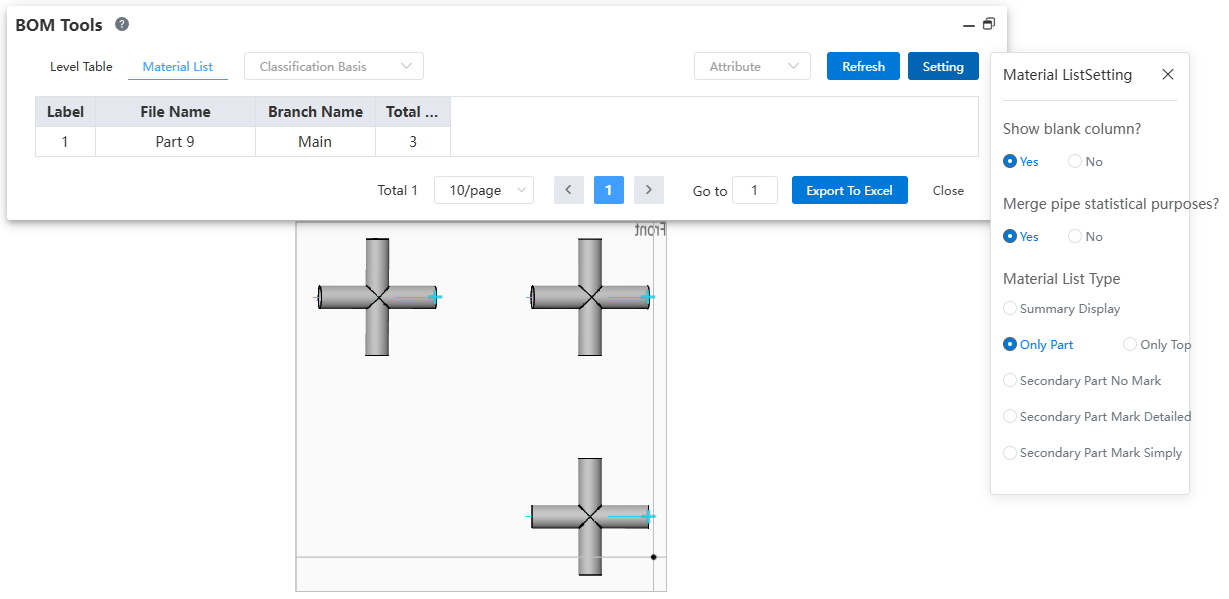Viewport: 1229px width, 599px height.
Task: Open the 10/page size dropdown
Action: tap(484, 190)
